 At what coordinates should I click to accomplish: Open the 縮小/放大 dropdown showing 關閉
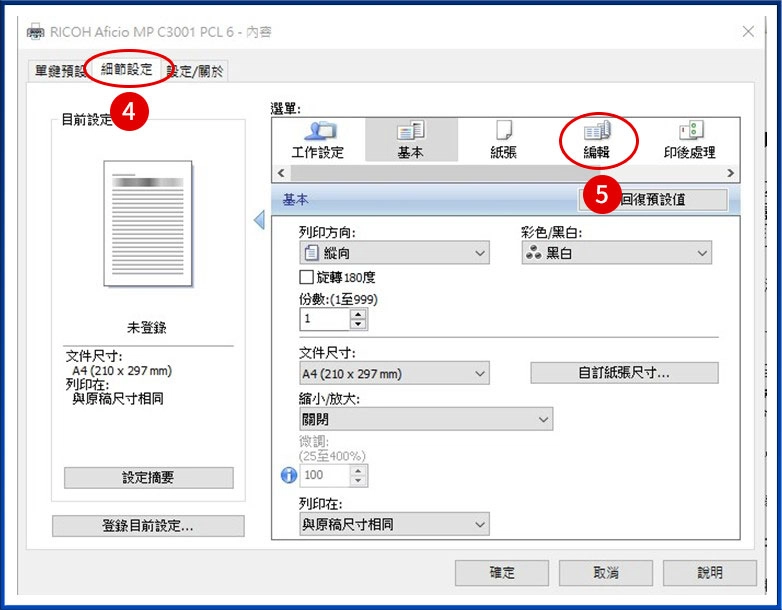tap(426, 419)
